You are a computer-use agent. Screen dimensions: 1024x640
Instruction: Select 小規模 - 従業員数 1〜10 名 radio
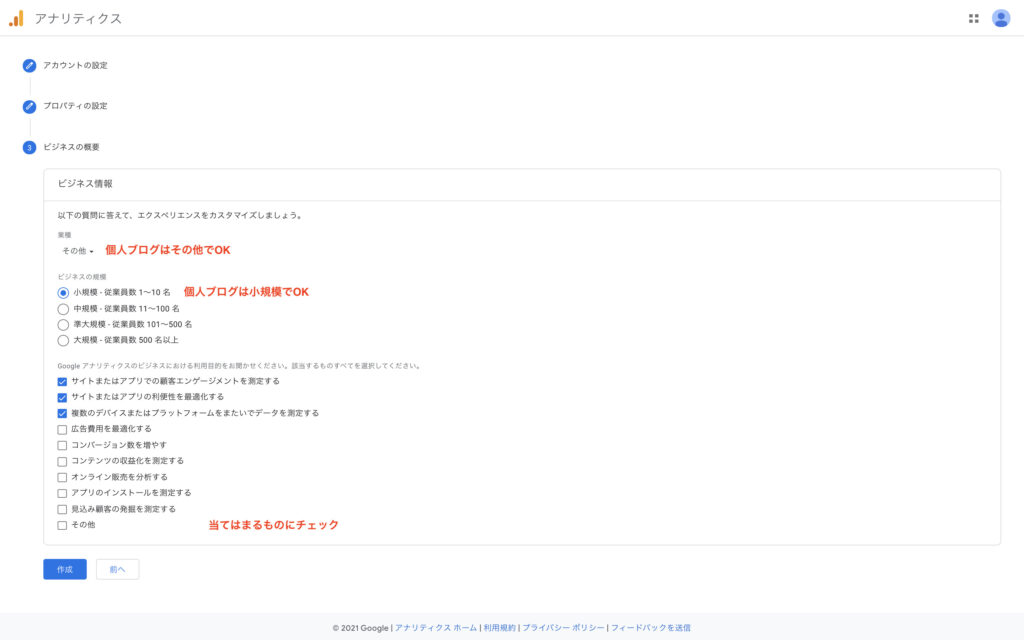coord(63,293)
